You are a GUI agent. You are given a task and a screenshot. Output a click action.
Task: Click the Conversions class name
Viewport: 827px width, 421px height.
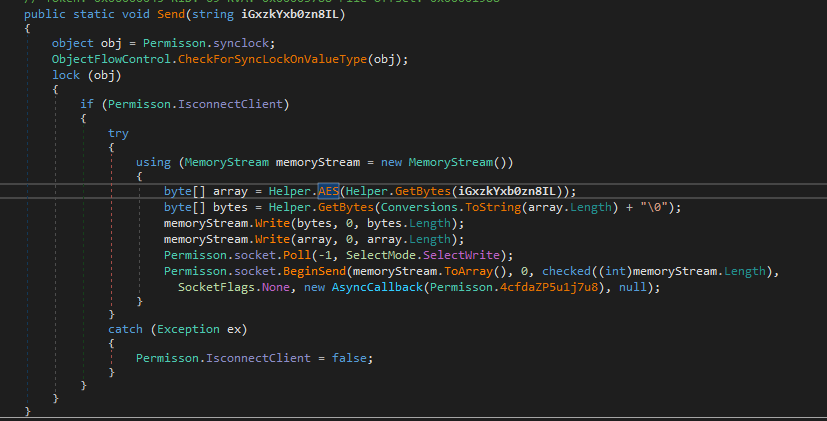[419, 207]
